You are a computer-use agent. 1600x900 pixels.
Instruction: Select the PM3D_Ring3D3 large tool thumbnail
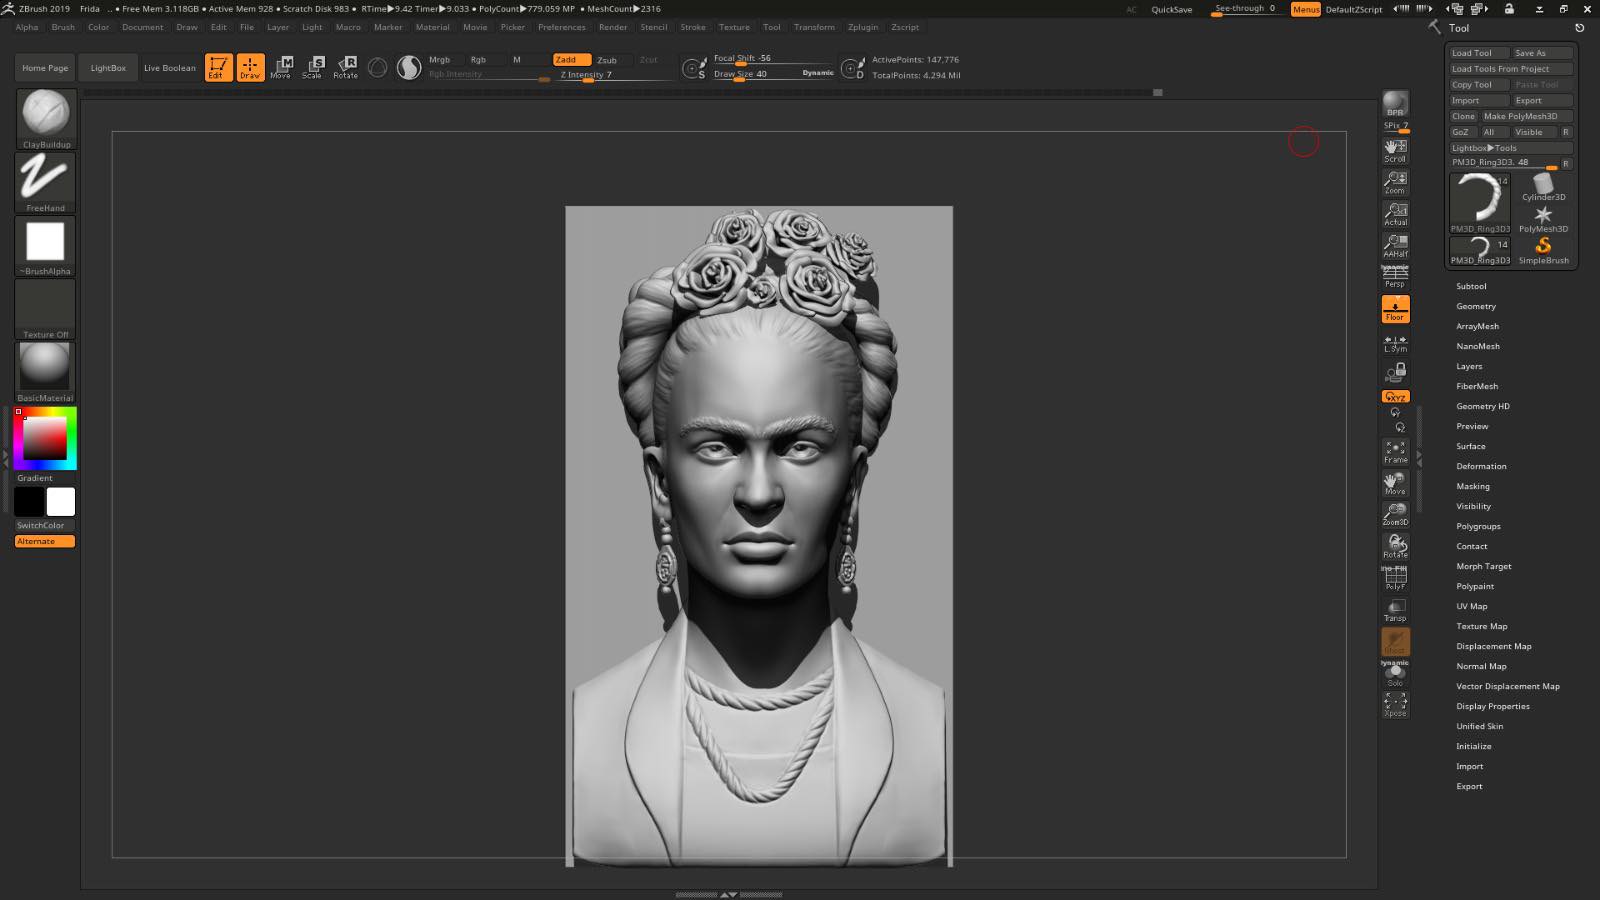point(1480,203)
